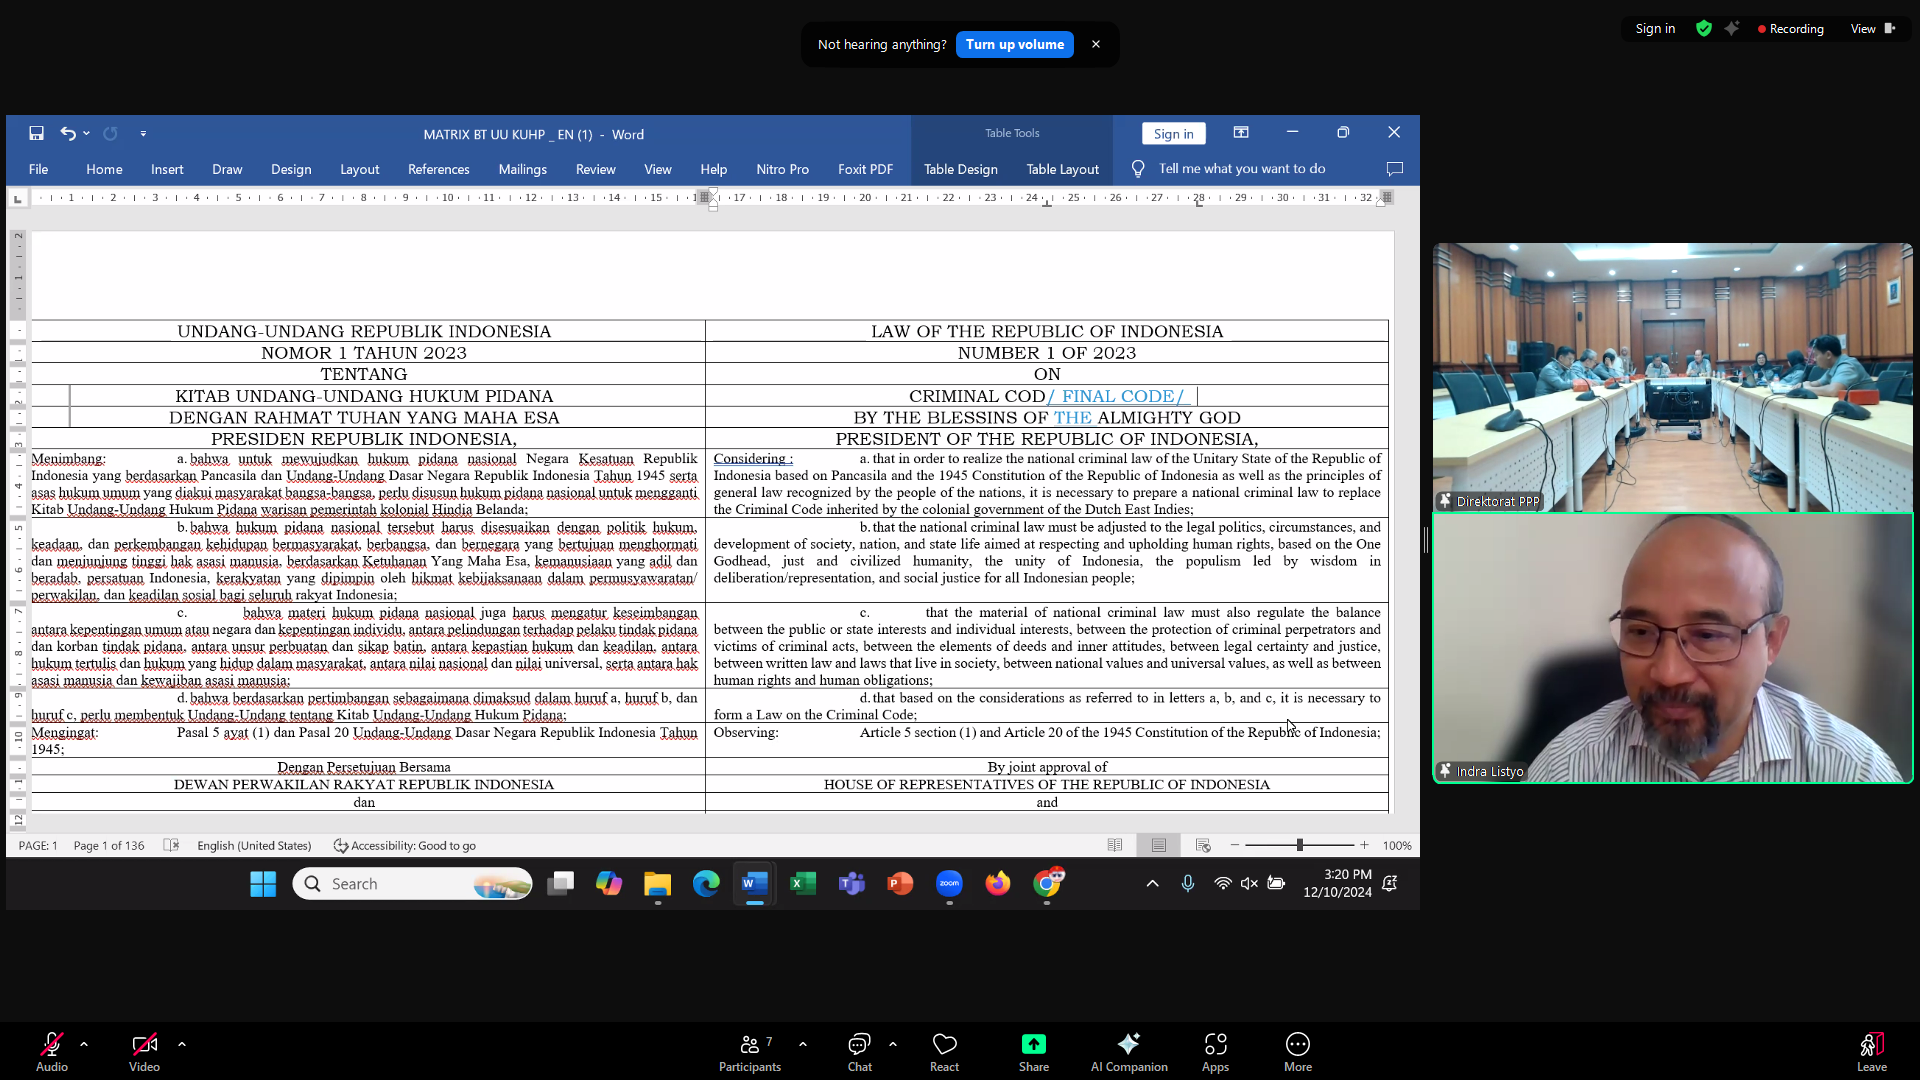Select the Layout ribbon tab
Screen dimensions: 1920x1080
pyautogui.click(x=359, y=169)
